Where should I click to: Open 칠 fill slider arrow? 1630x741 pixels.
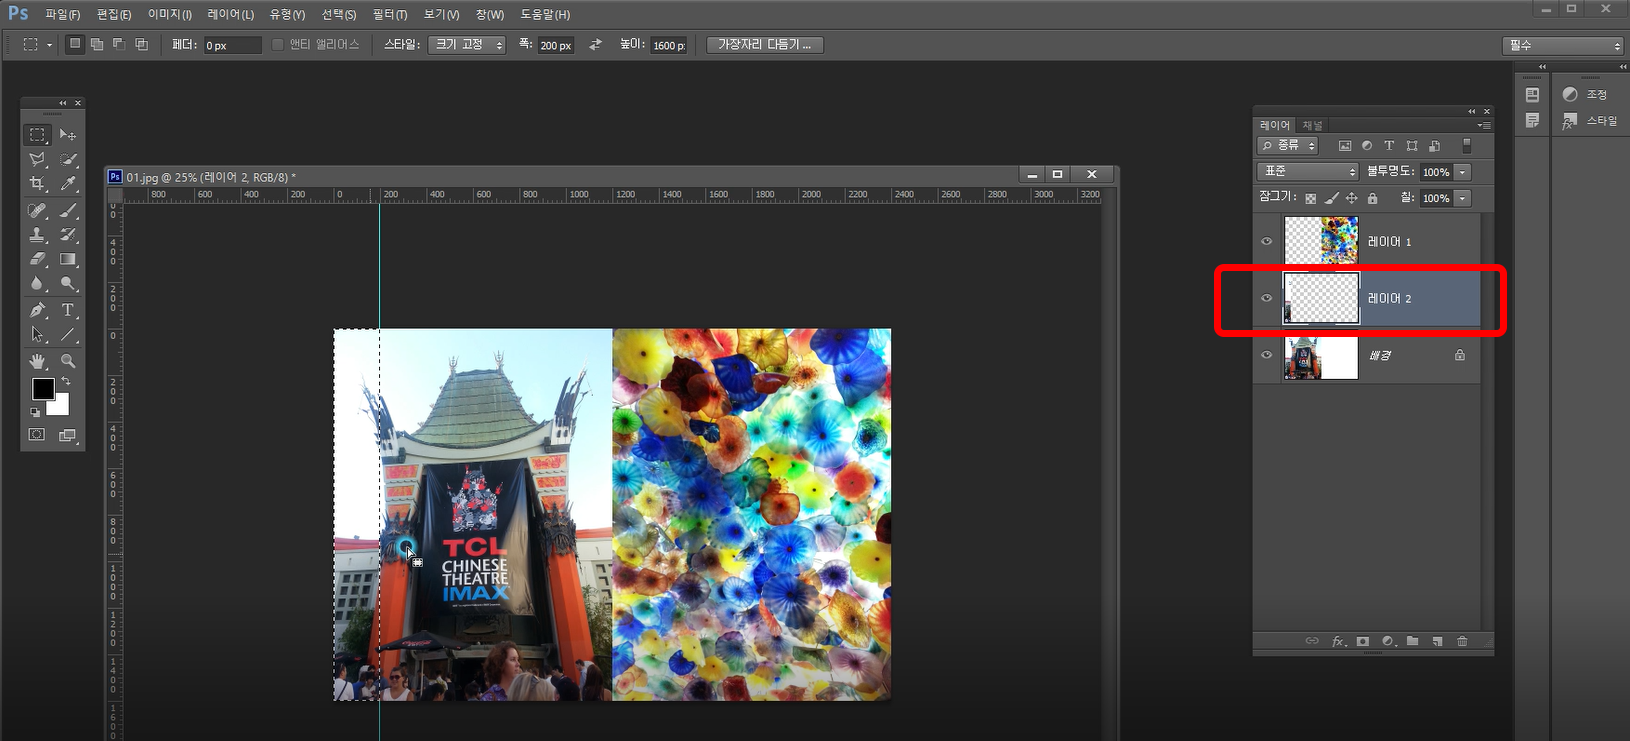pyautogui.click(x=1463, y=198)
